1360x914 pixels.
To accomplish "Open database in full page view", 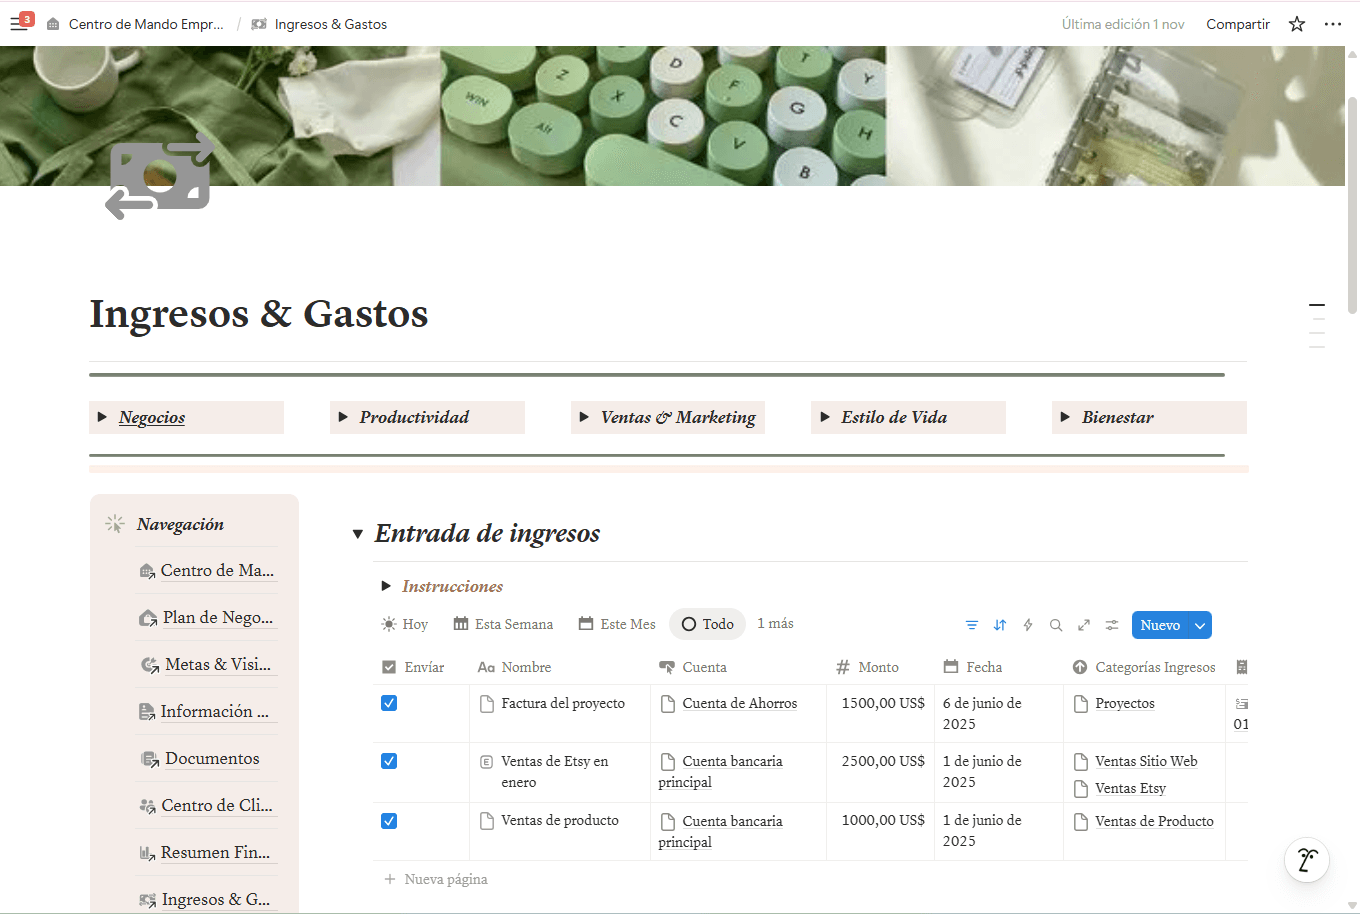I will coord(1083,625).
